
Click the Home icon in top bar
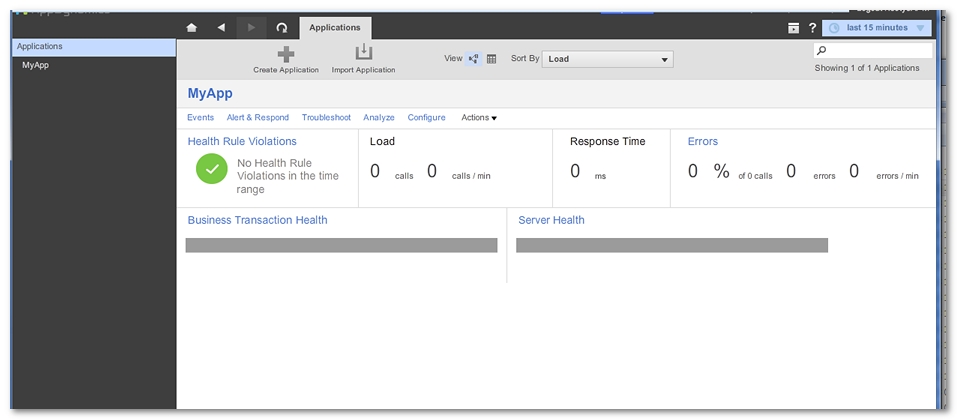coord(192,28)
